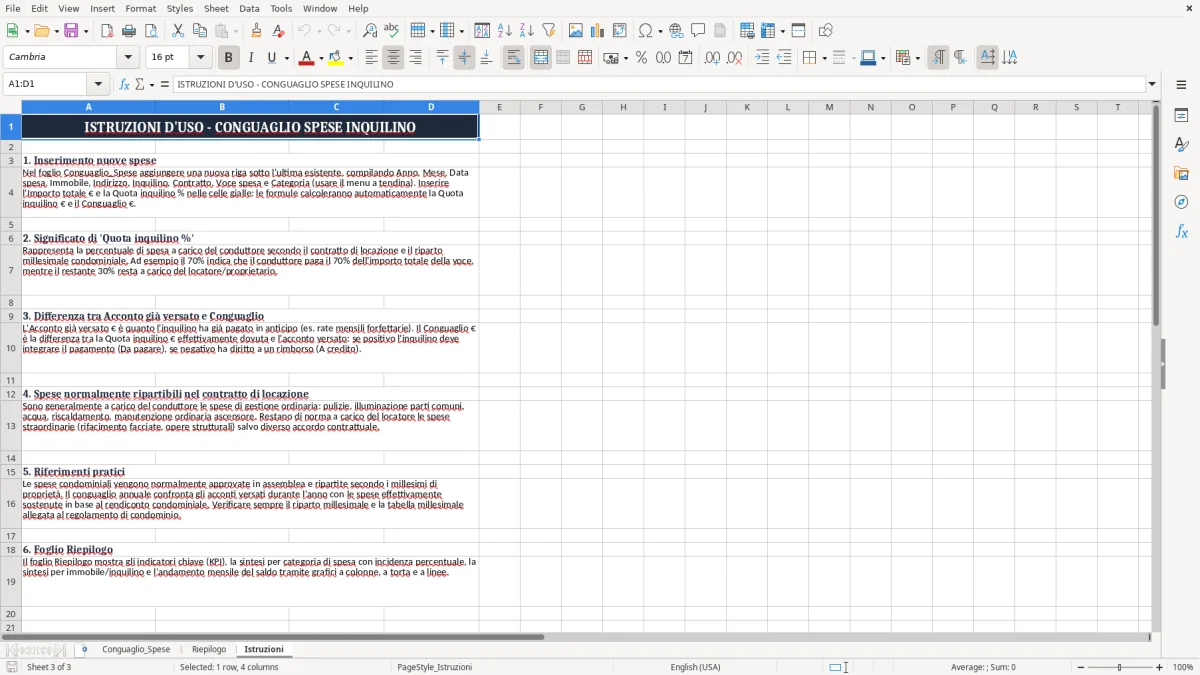Click the Clone Formatting paintbrush icon
1200x675 pixels.
click(256, 31)
